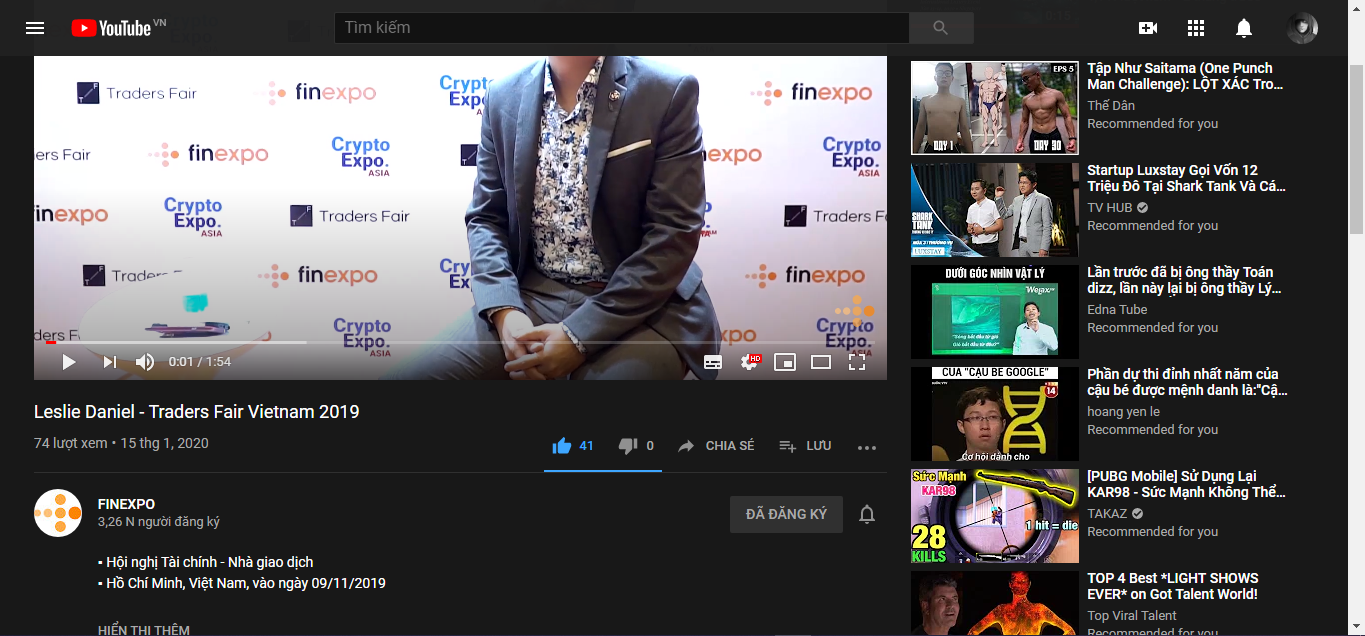Click the '3,26 N người đăng ký' subscriber text
This screenshot has height=636, width=1365.
coord(159,522)
